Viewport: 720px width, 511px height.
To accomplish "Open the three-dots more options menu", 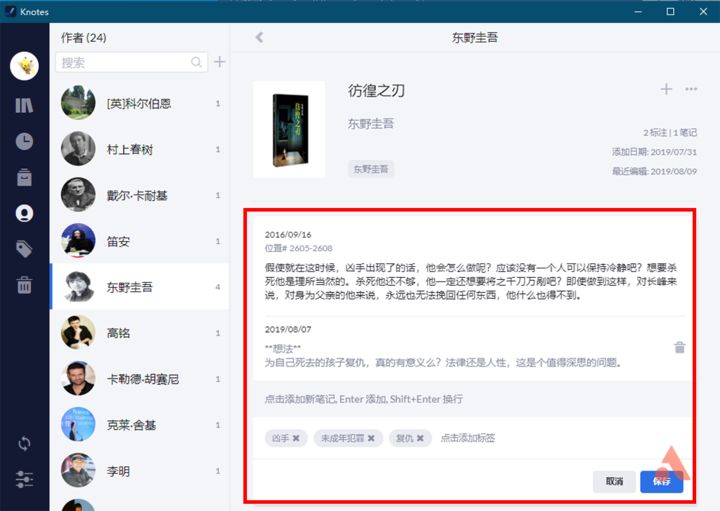I will point(691,89).
